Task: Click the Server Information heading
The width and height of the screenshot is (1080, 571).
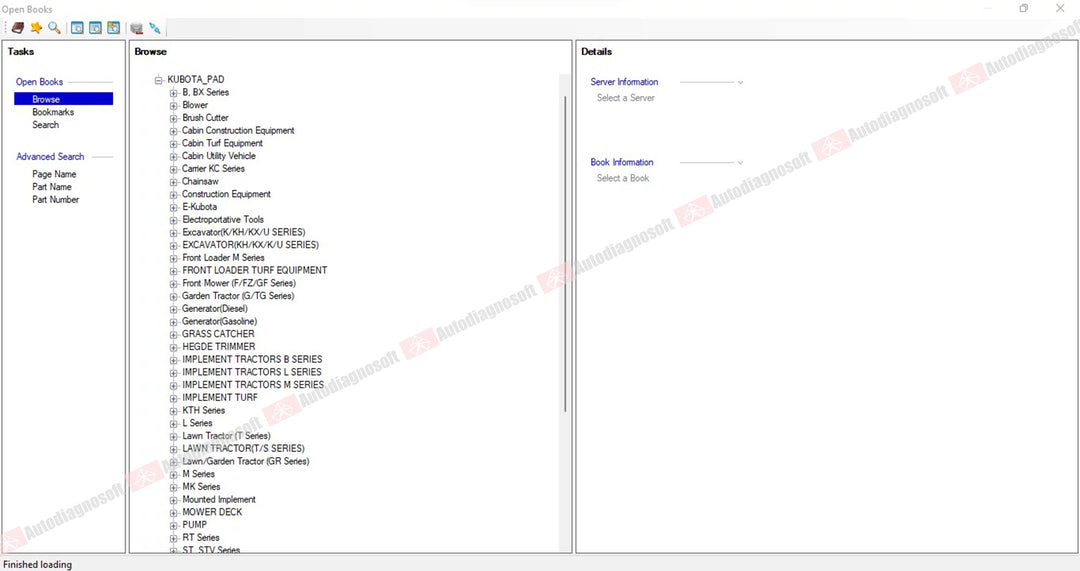Action: click(624, 82)
